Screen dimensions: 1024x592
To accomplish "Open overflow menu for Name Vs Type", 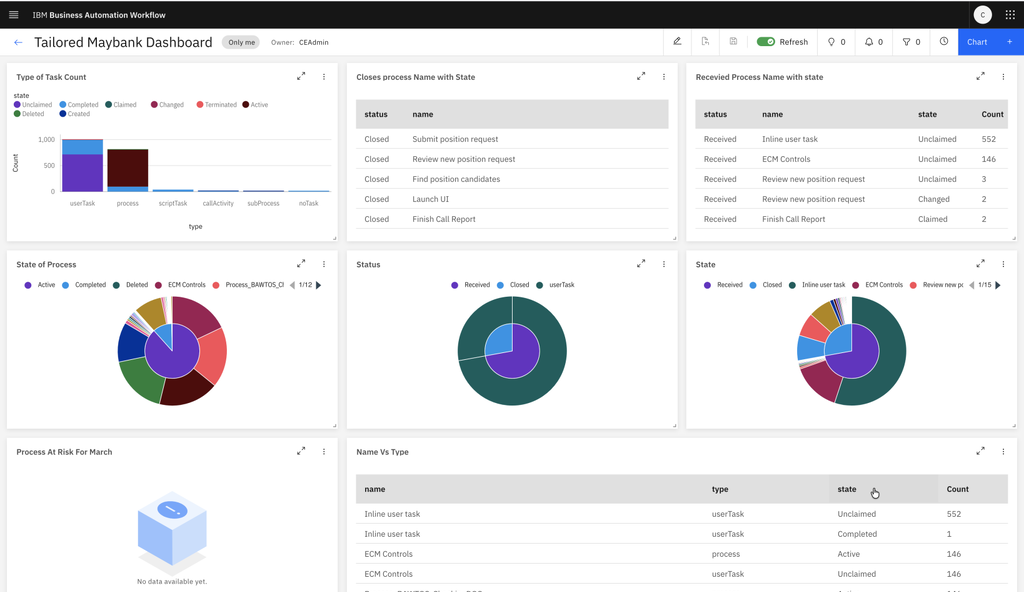I will point(1003,451).
